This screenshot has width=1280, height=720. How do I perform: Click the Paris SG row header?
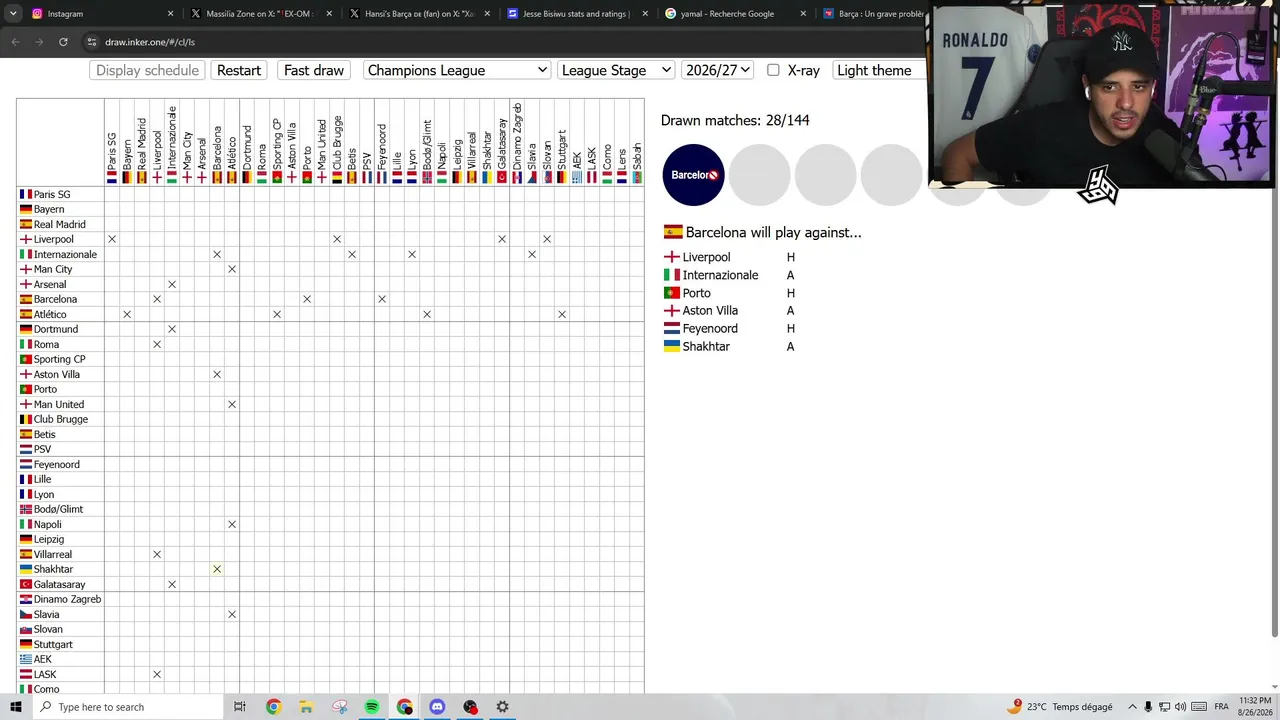[60, 194]
